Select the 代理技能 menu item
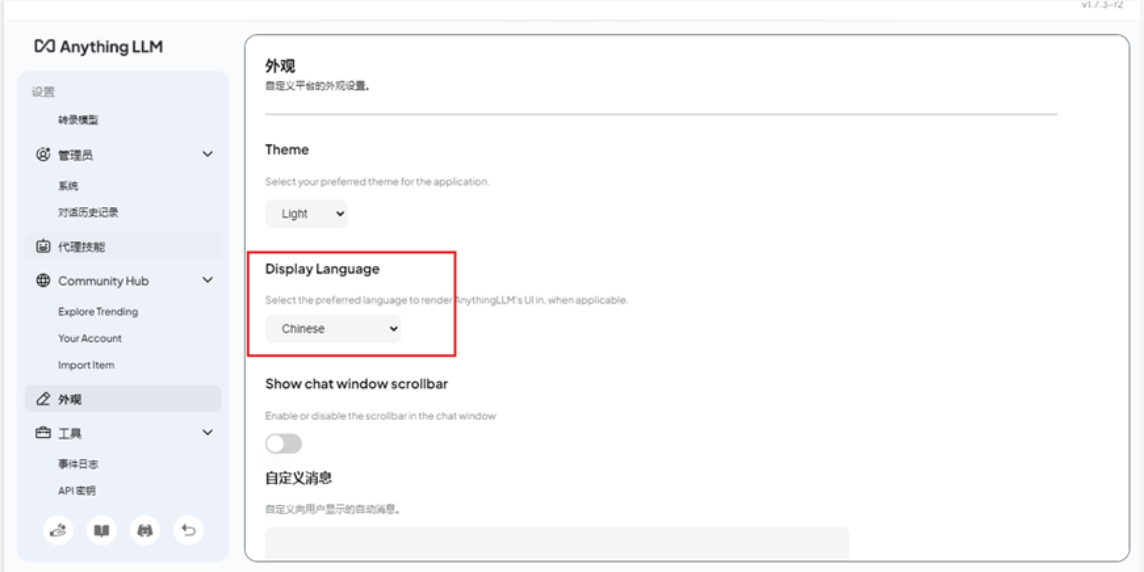 coord(123,247)
